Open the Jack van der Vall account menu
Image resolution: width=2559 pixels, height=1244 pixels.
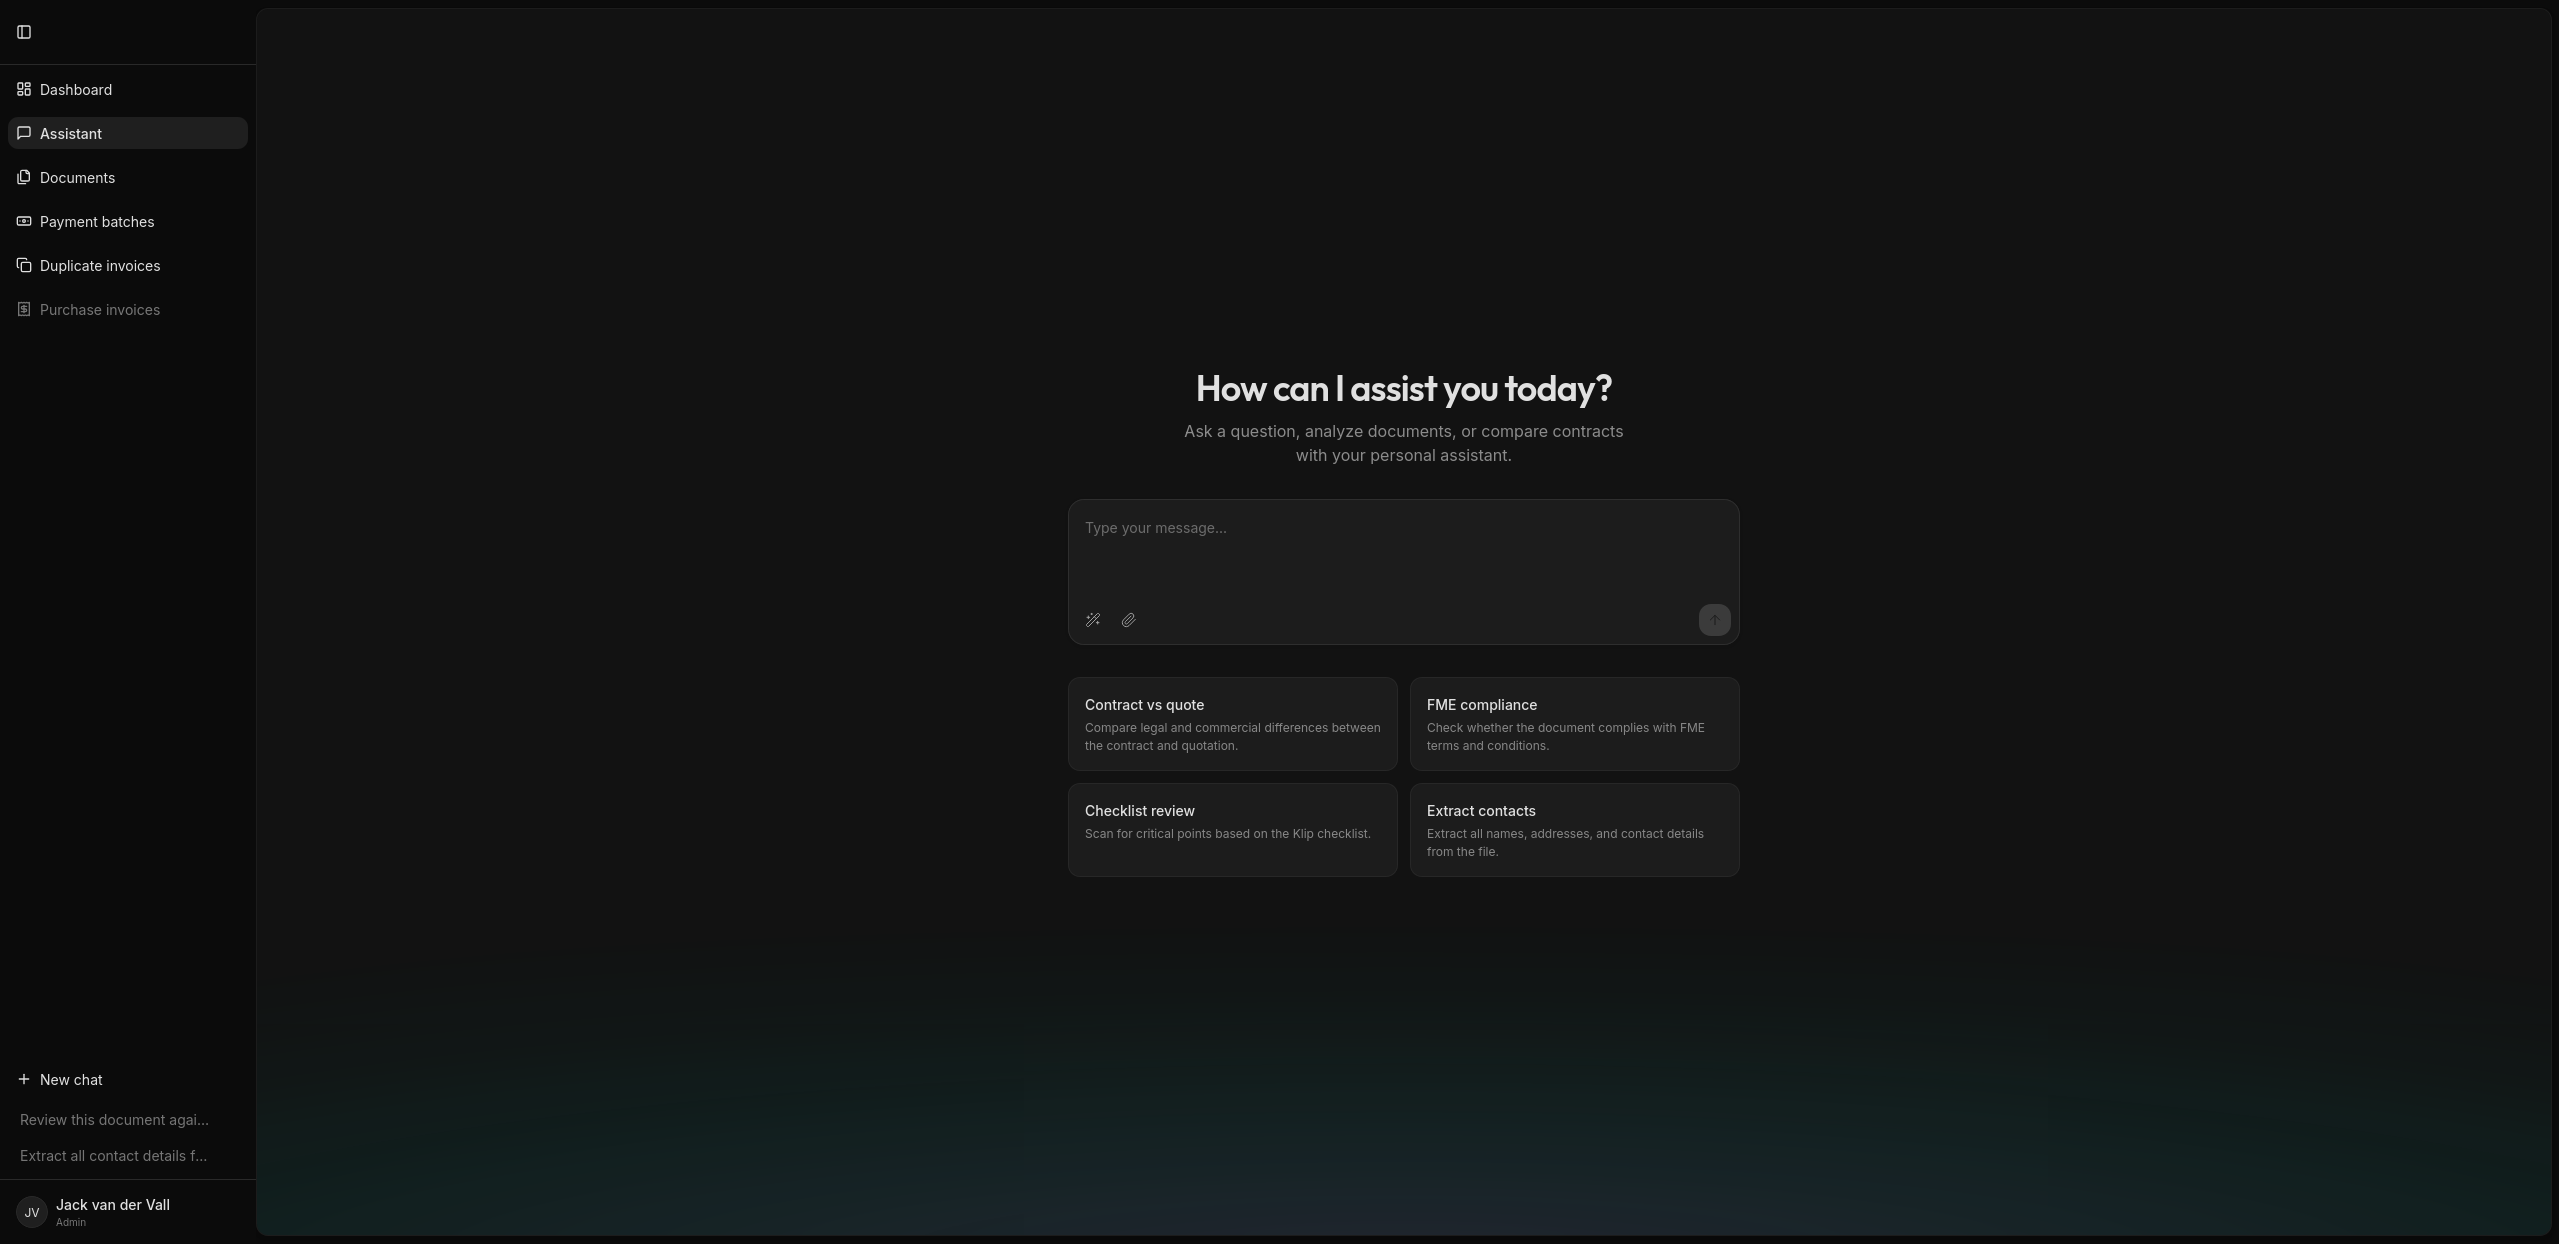point(128,1212)
